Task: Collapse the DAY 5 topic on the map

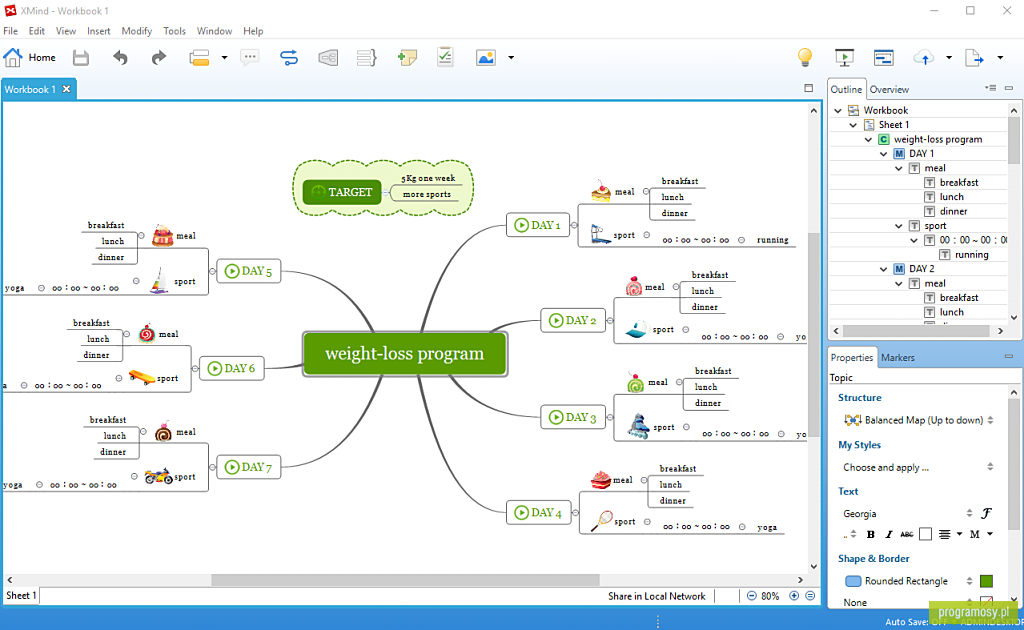Action: coord(212,271)
